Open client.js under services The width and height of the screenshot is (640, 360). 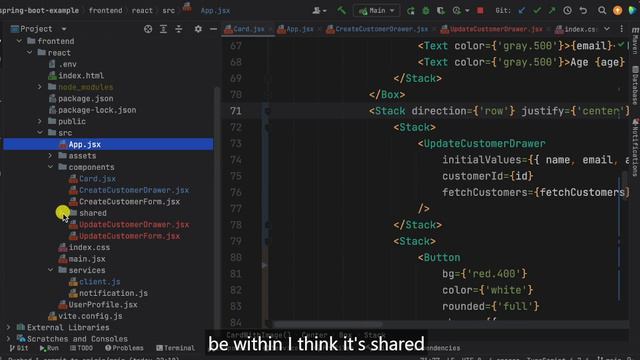click(95, 281)
